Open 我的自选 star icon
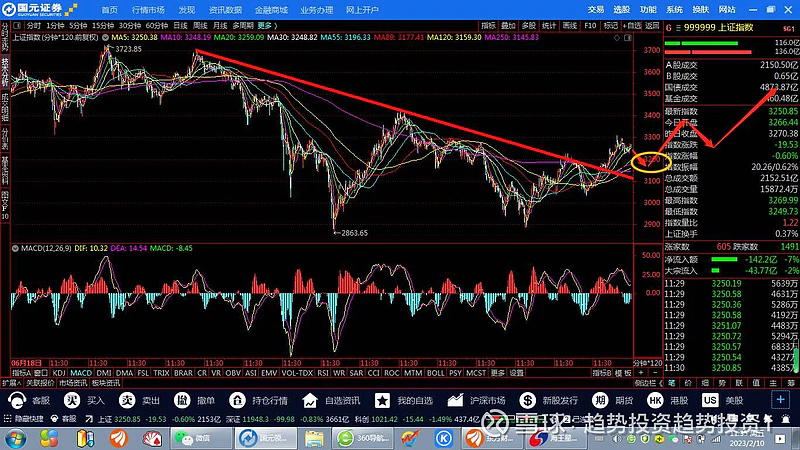Image resolution: width=800 pixels, height=450 pixels. pos(382,401)
